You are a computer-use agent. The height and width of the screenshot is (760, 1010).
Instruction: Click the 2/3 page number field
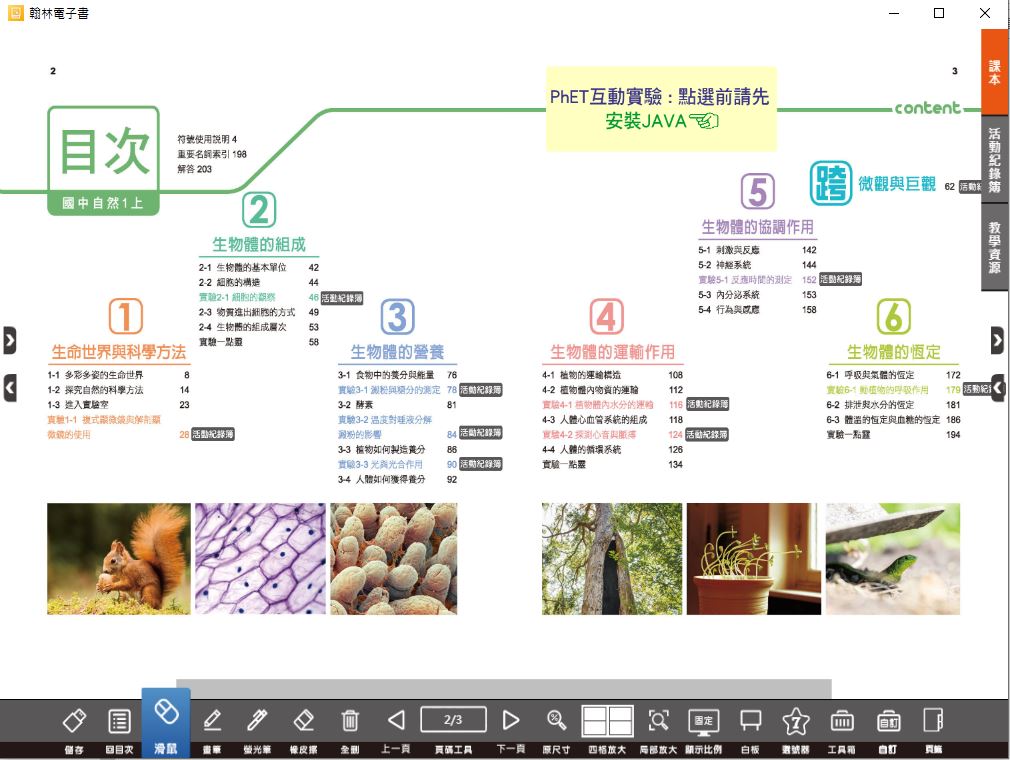pyautogui.click(x=453, y=719)
